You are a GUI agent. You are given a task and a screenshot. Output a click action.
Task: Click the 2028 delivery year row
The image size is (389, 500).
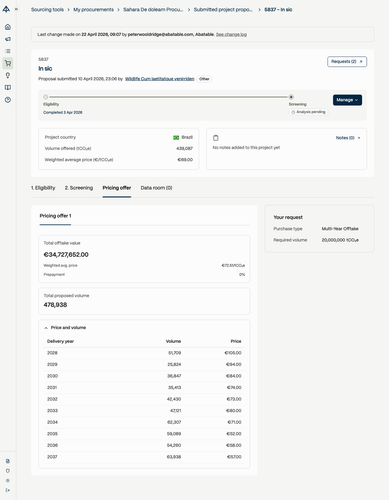tap(144, 353)
